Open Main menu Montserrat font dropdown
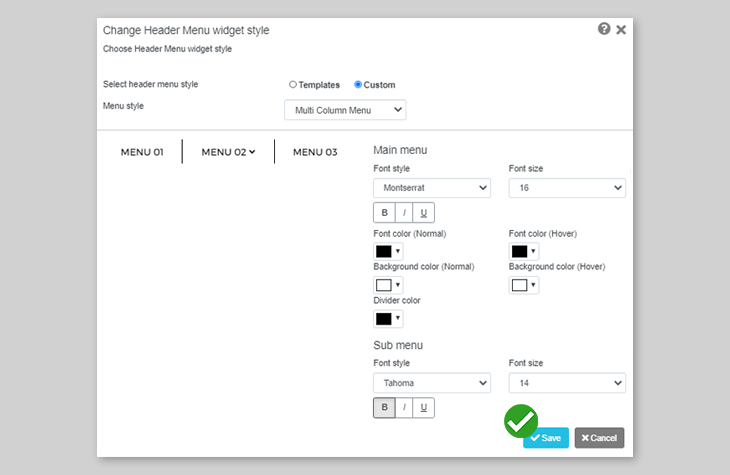 click(x=432, y=188)
